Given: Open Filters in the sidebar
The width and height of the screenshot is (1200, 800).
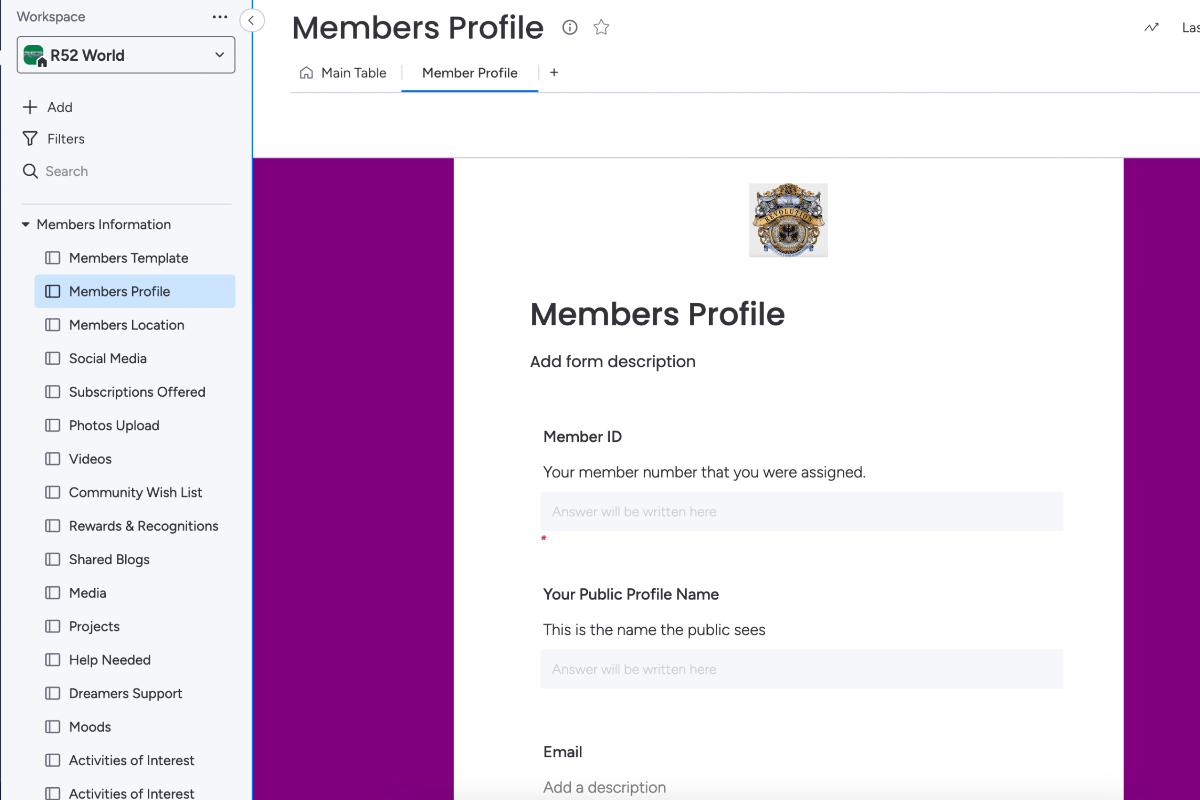Looking at the screenshot, I should click(54, 139).
